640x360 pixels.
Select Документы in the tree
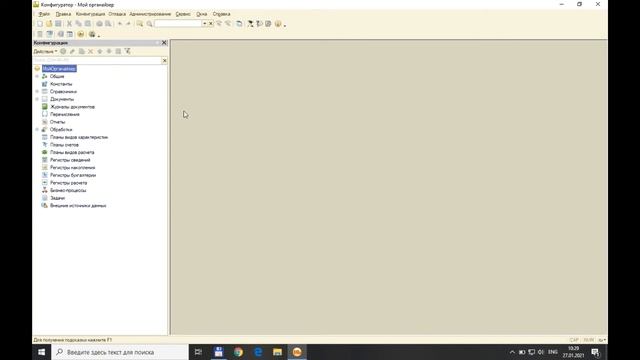(62, 99)
